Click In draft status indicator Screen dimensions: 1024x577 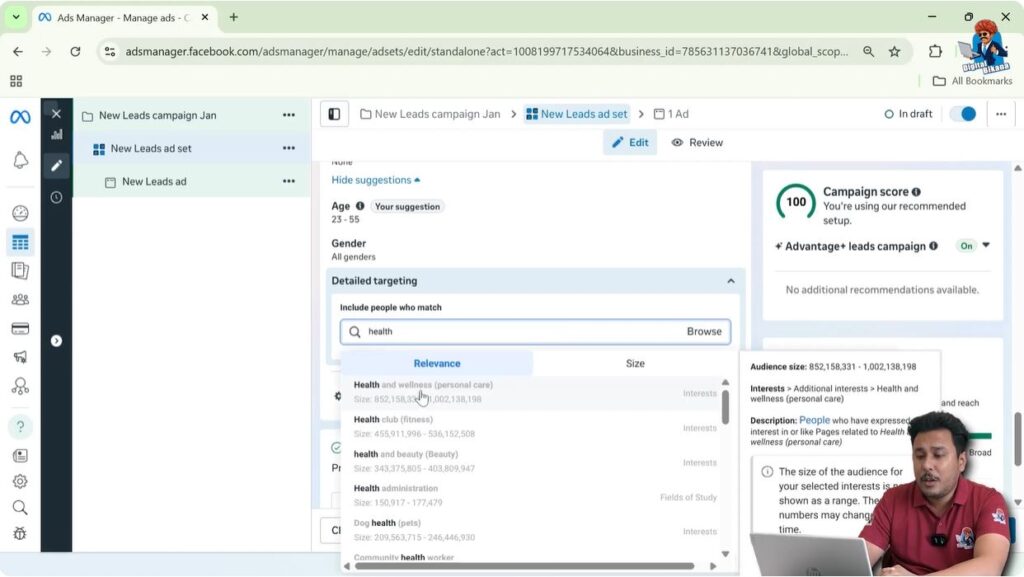pyautogui.click(x=908, y=114)
